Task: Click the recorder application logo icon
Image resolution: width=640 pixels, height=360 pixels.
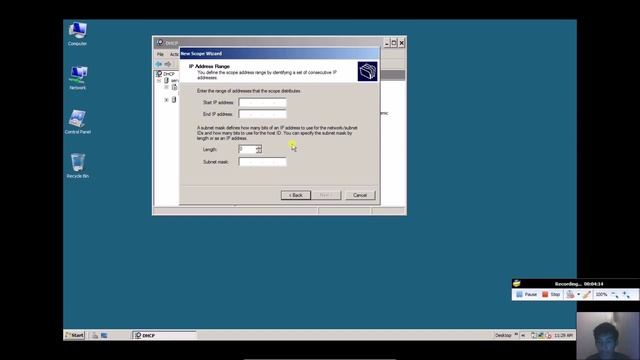Action: [x=517, y=283]
